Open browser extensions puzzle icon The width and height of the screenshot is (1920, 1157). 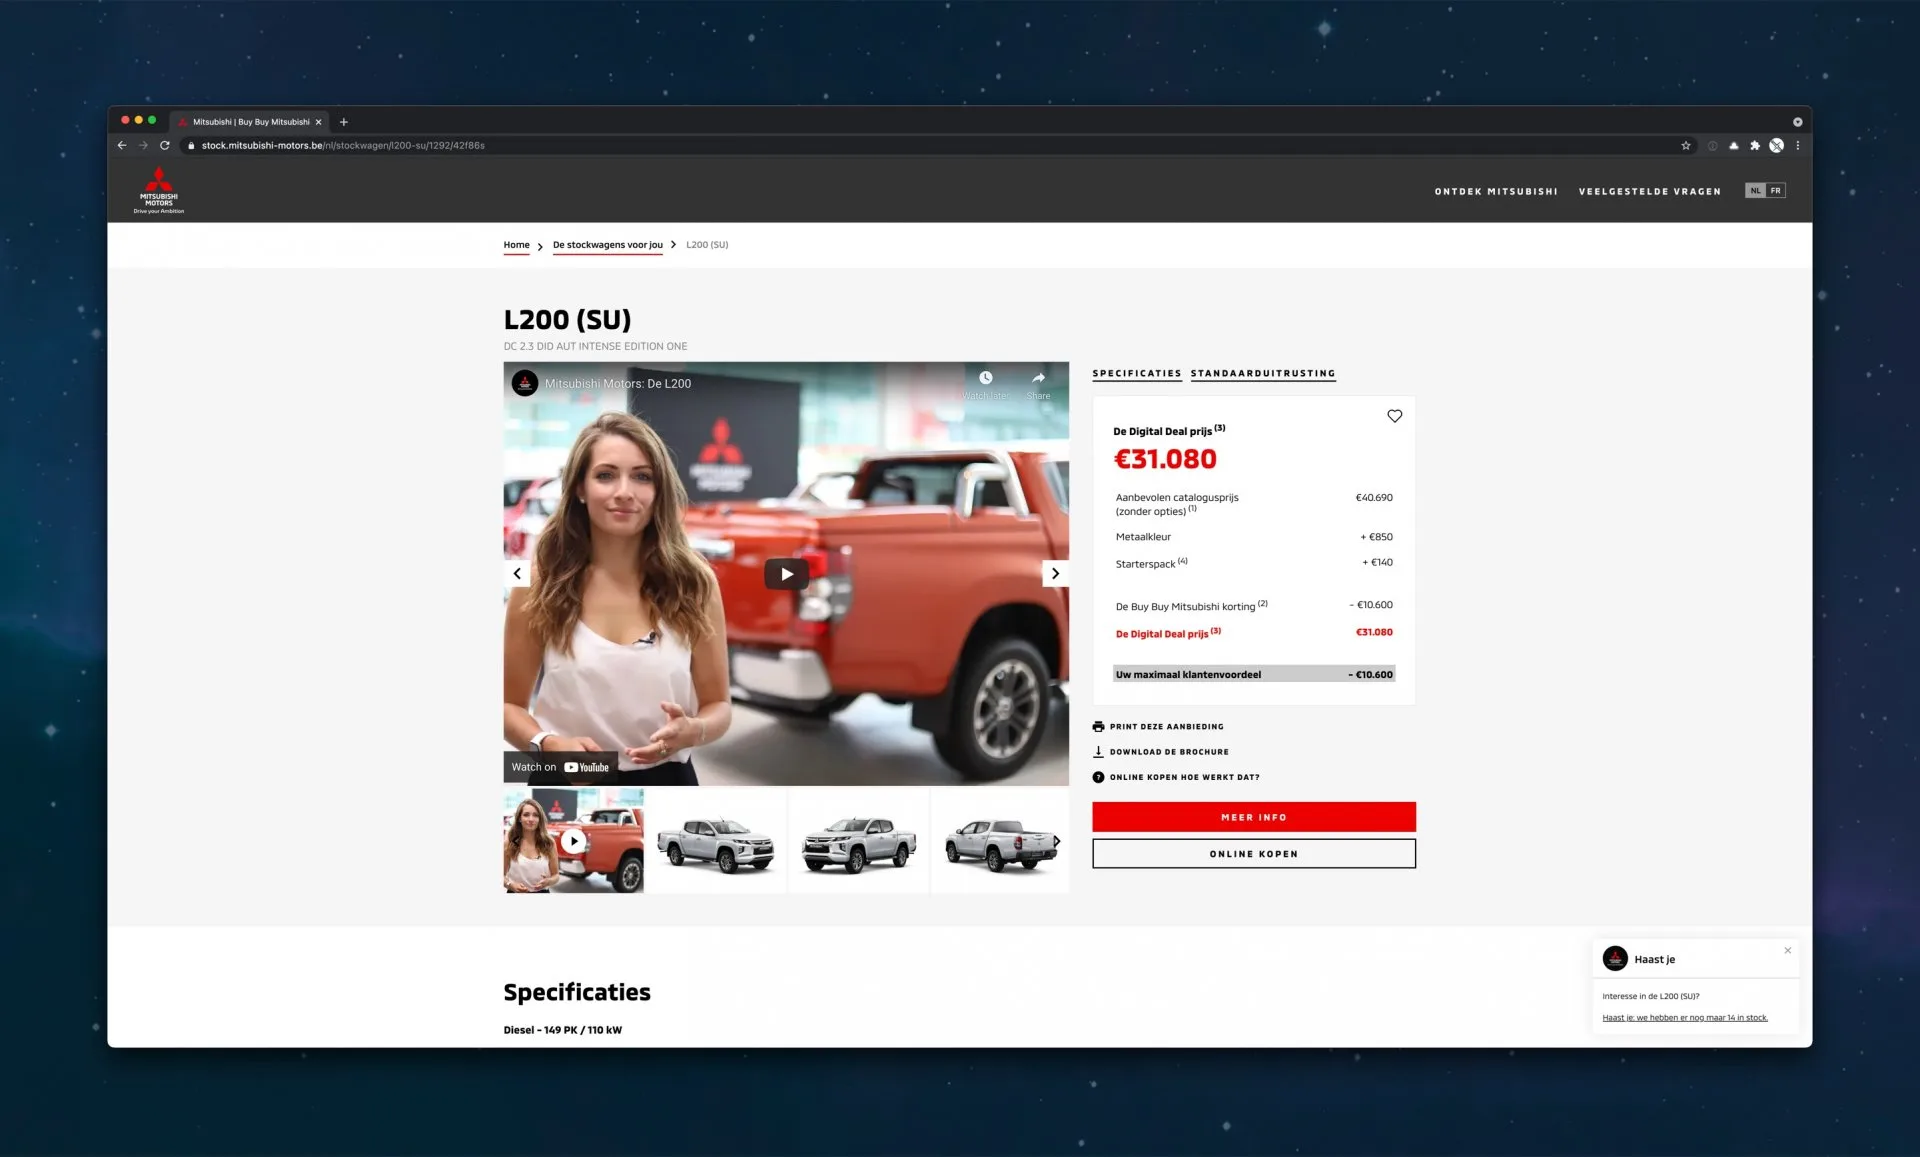pyautogui.click(x=1754, y=145)
